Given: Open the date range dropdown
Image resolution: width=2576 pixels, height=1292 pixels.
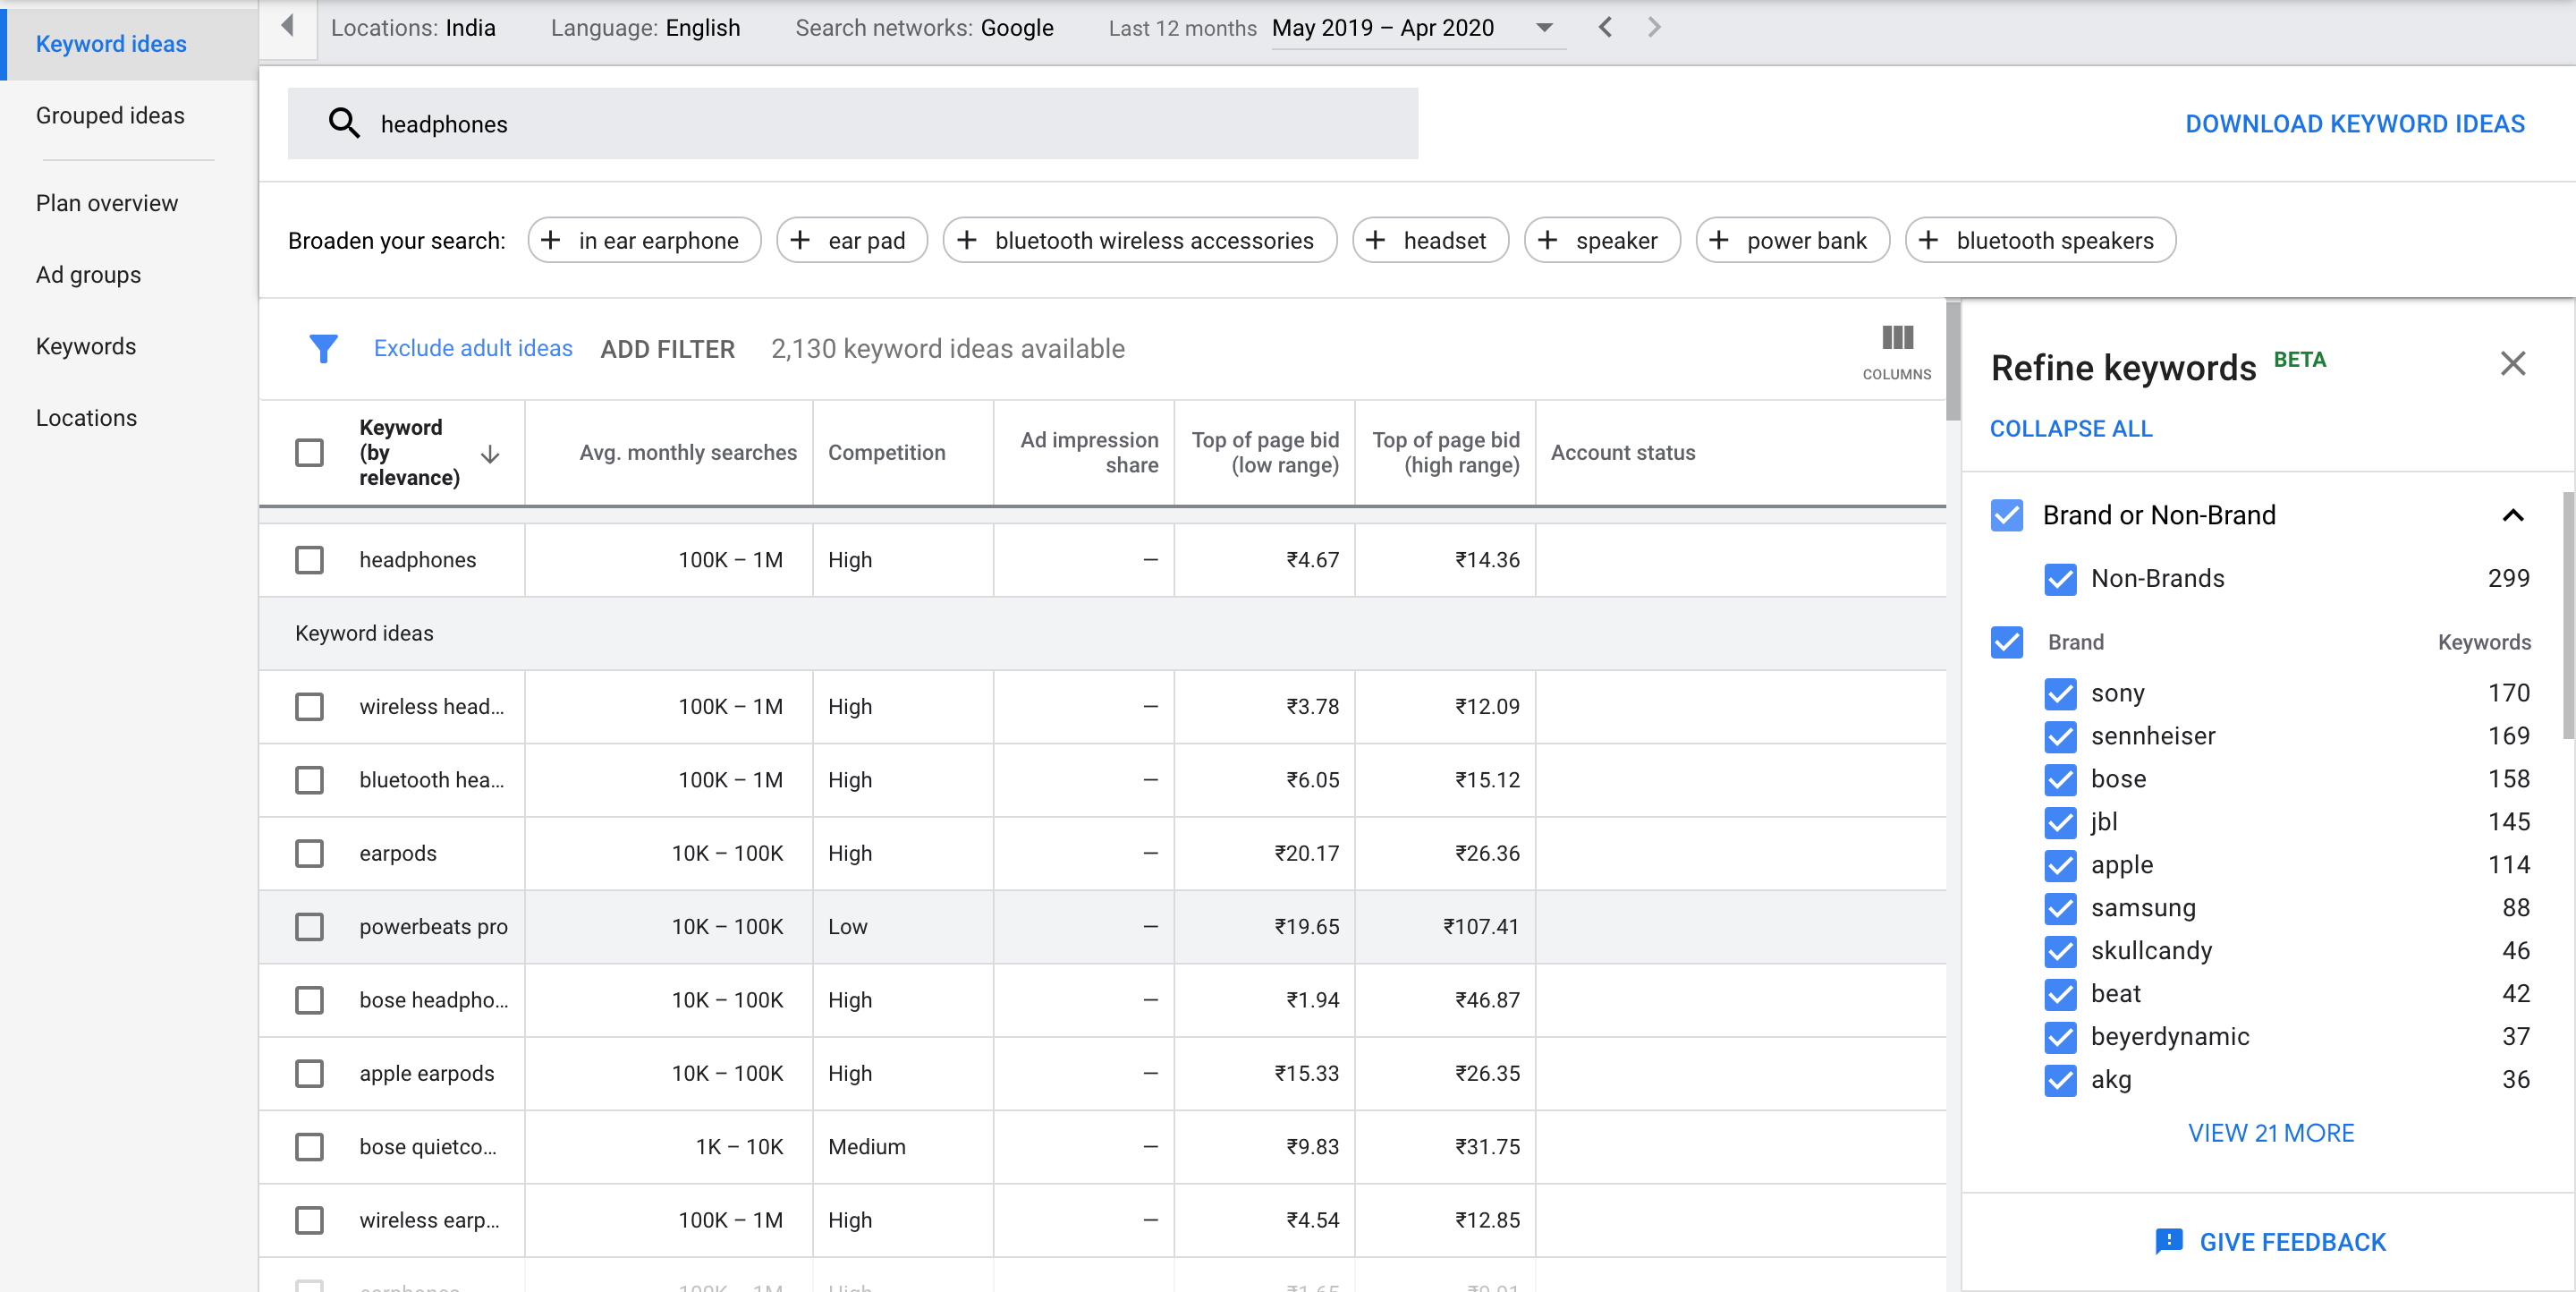Looking at the screenshot, I should (x=1543, y=28).
